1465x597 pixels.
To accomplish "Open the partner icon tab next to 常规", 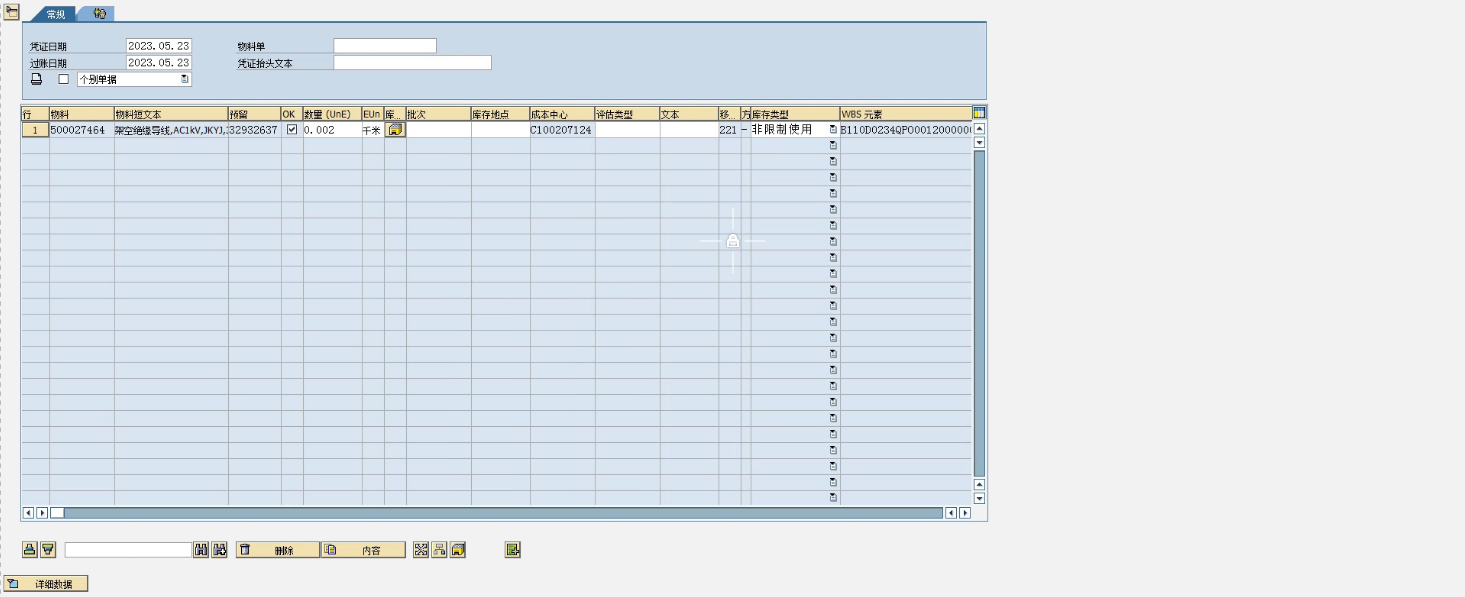I will (x=99, y=14).
